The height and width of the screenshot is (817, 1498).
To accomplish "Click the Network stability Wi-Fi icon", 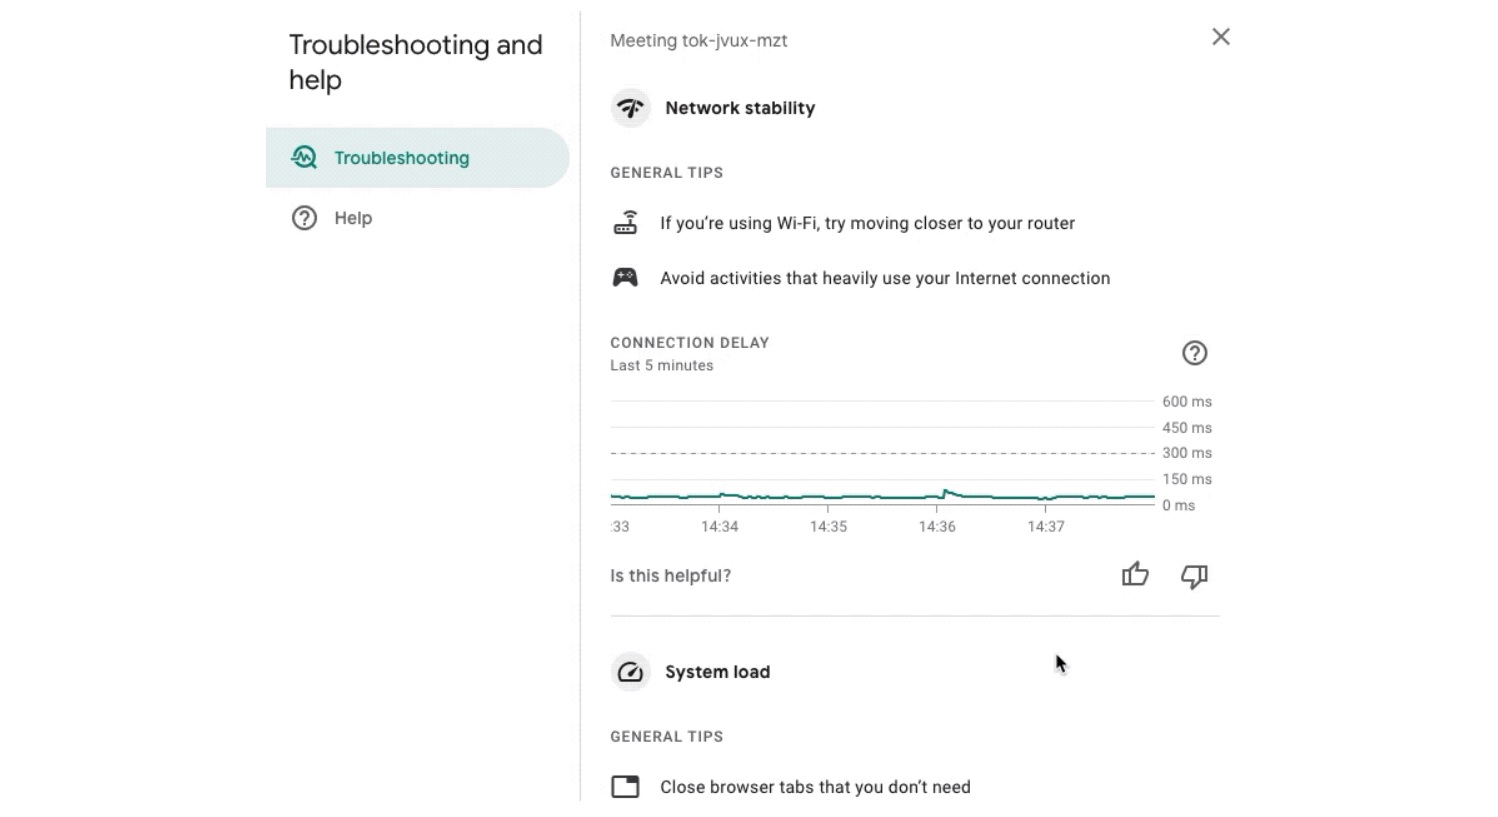I will (x=630, y=108).
